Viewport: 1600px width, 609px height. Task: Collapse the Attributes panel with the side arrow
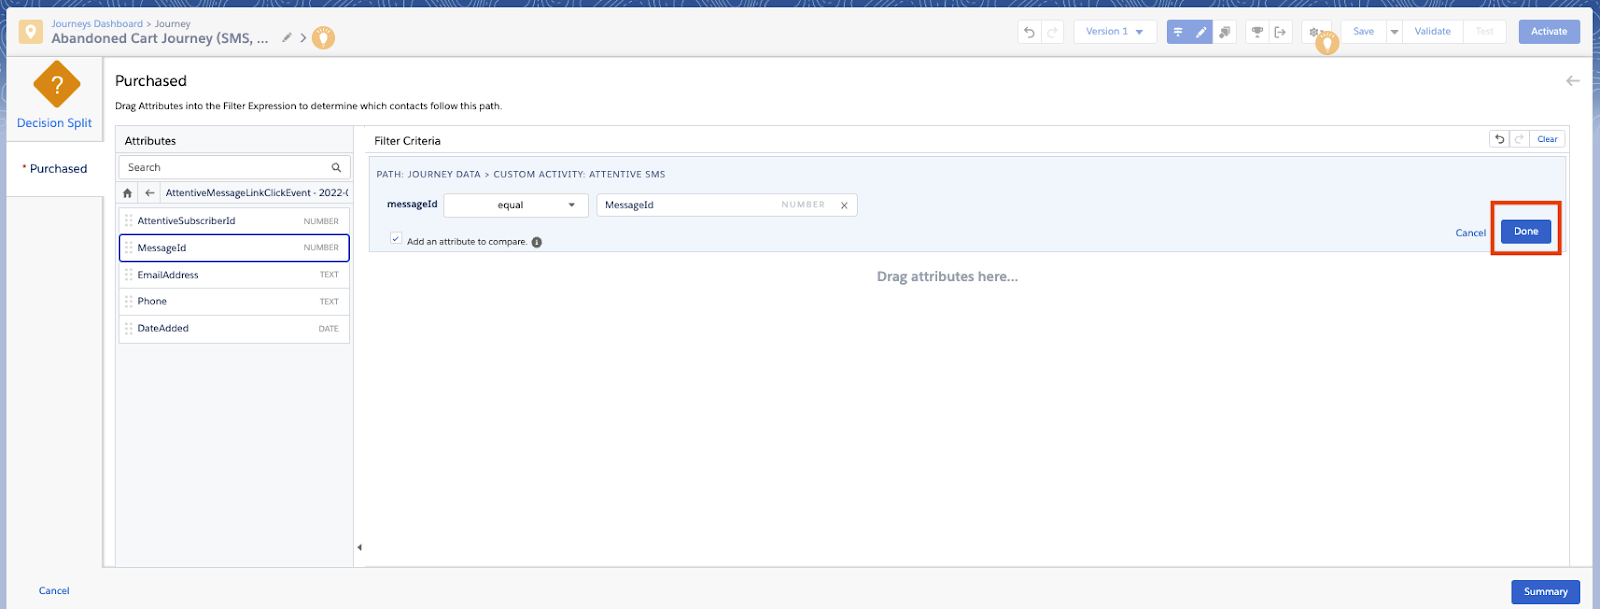pyautogui.click(x=359, y=547)
